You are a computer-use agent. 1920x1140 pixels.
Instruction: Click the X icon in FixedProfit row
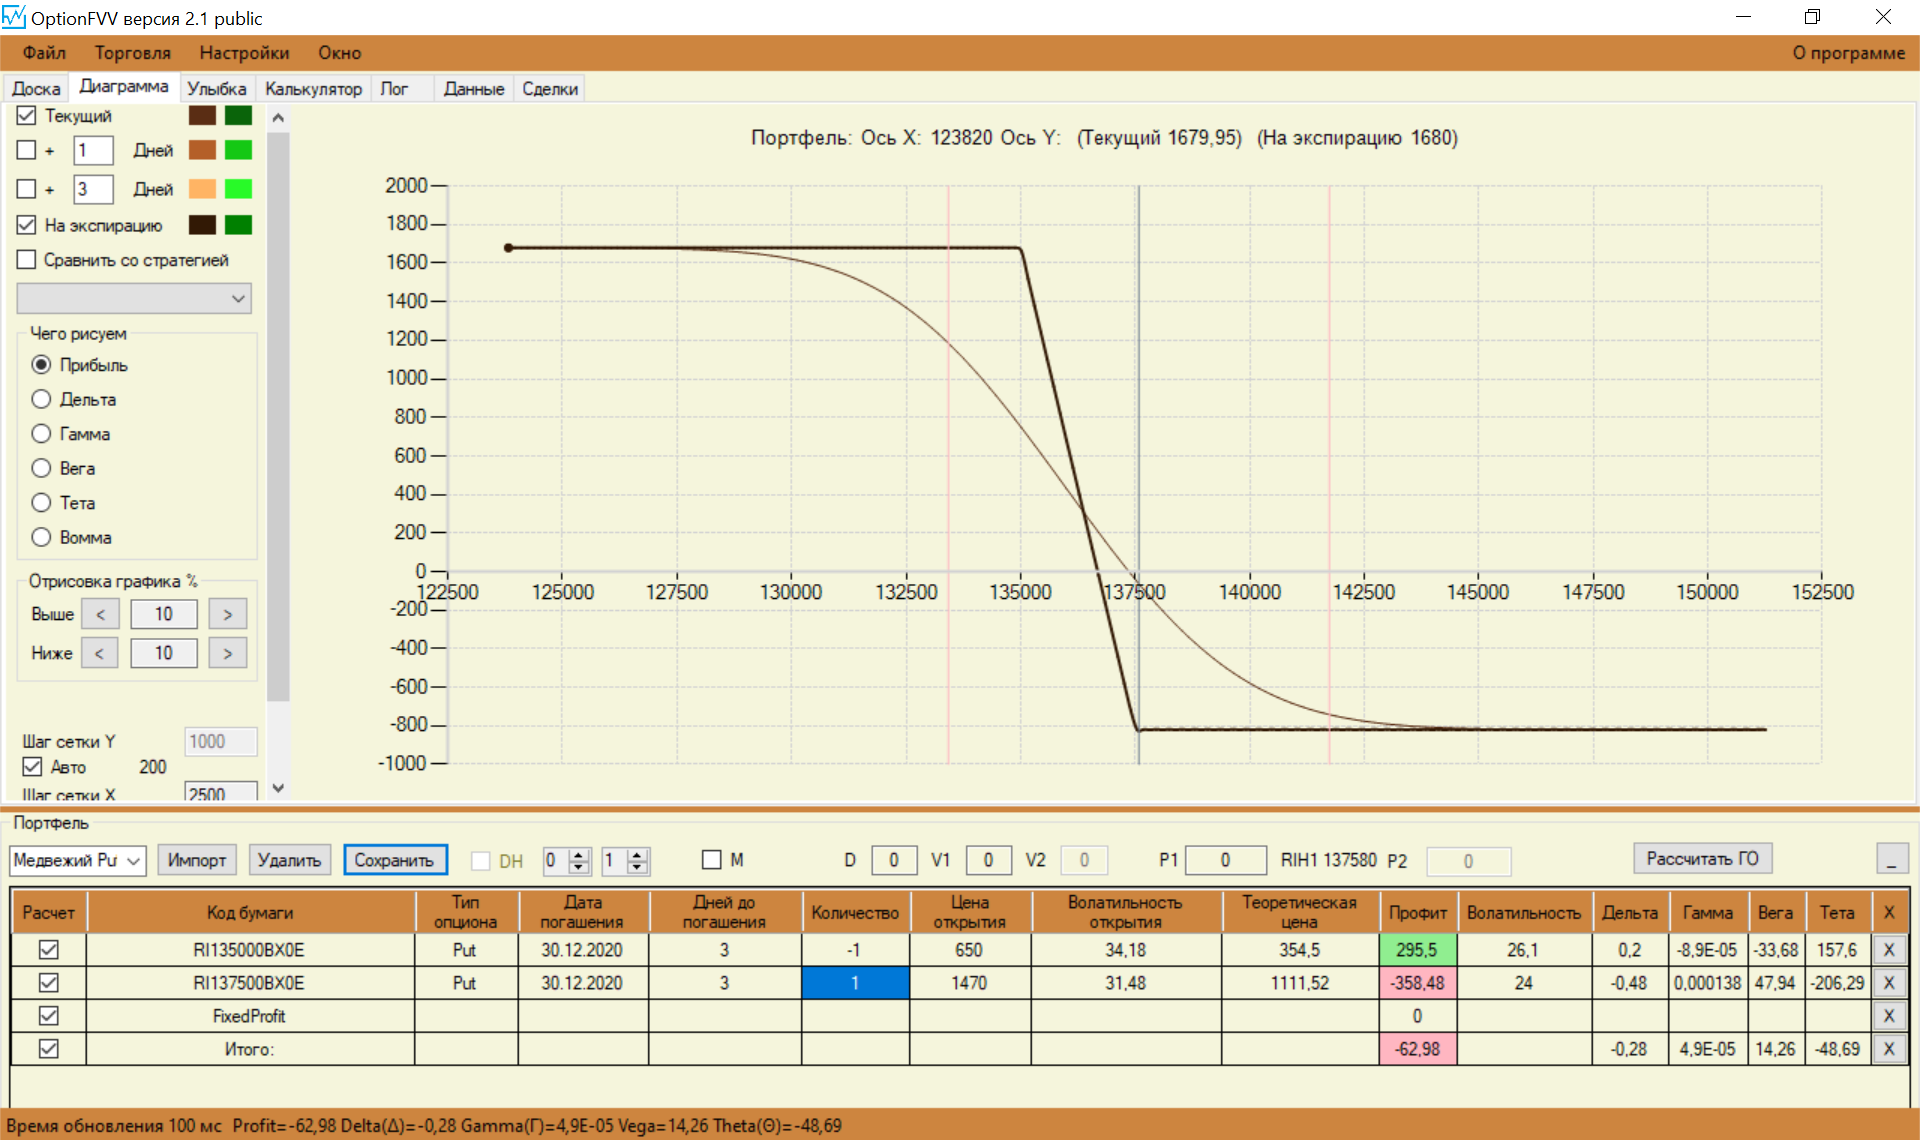point(1888,1016)
